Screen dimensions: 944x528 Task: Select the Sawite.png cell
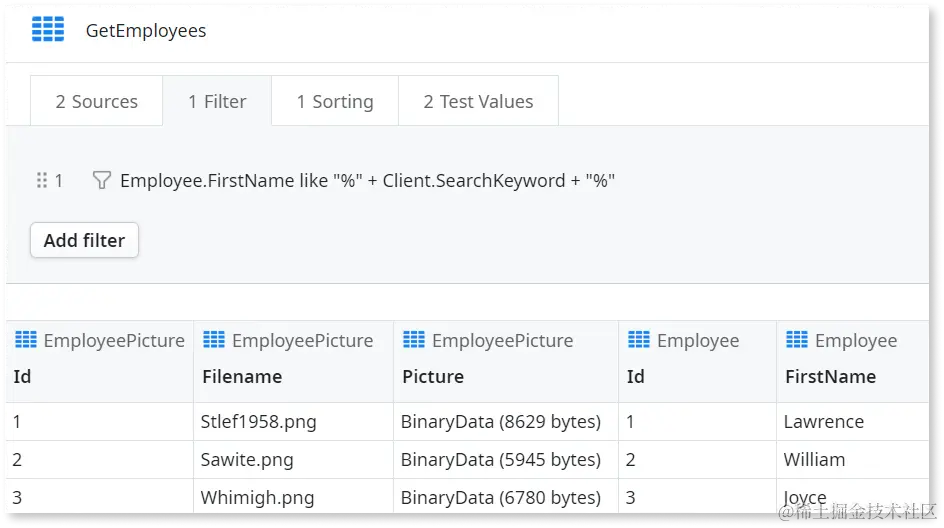pyautogui.click(x=293, y=459)
